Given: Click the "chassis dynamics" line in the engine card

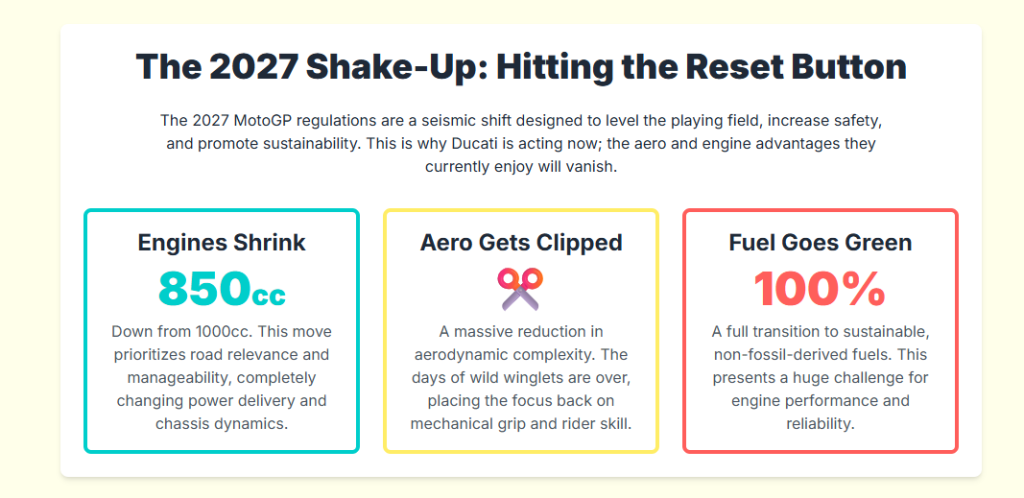Looking at the screenshot, I should click(x=221, y=424).
